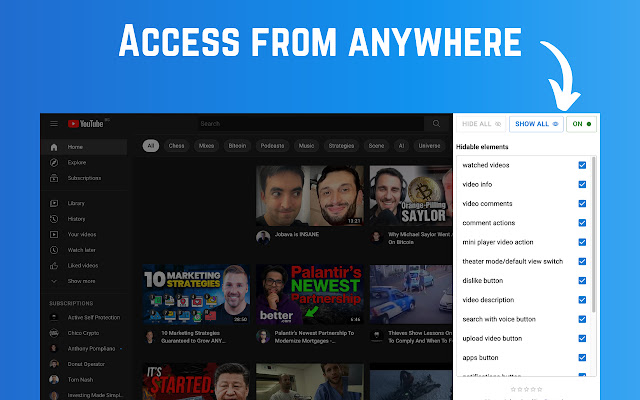Screen dimensions: 640x400
Task: Click the Hidable elements heading text
Action: pos(482,147)
